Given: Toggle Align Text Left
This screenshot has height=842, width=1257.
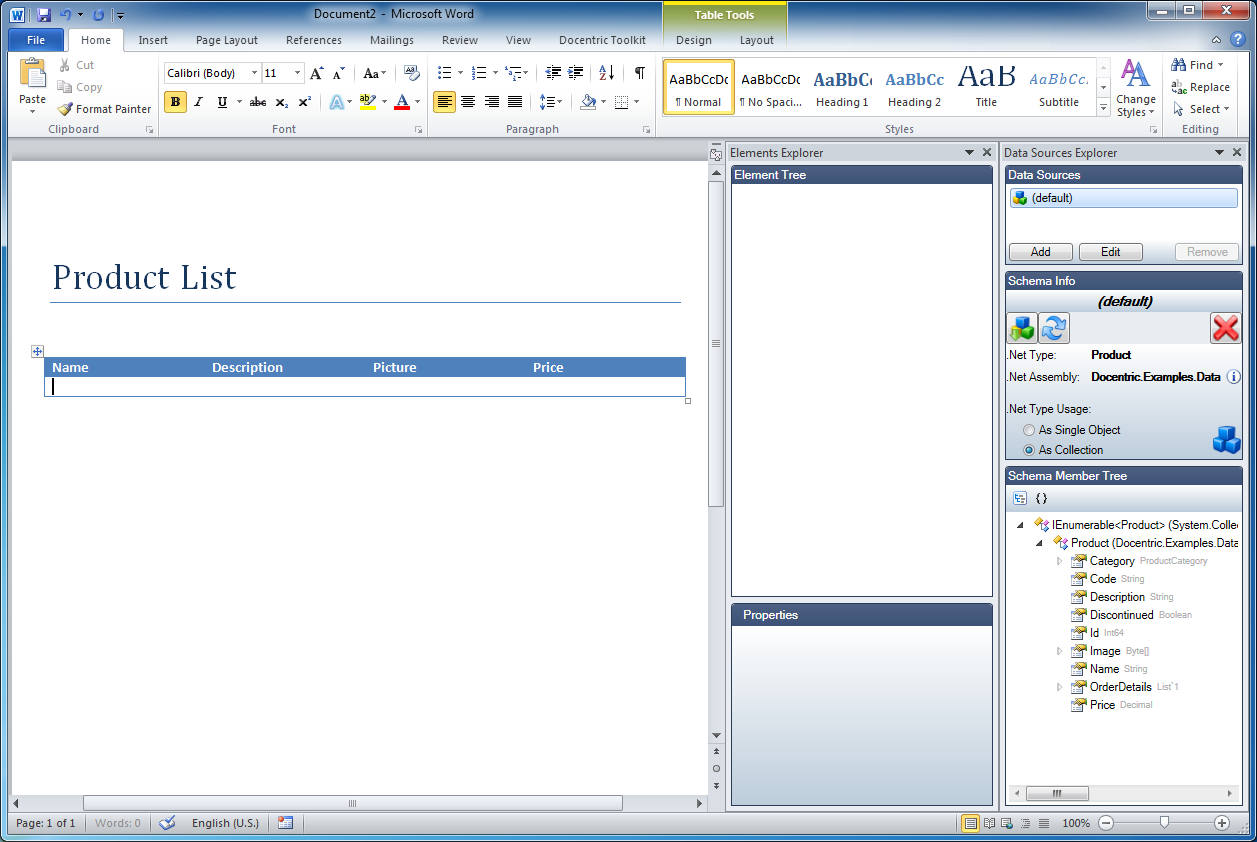Looking at the screenshot, I should point(444,102).
